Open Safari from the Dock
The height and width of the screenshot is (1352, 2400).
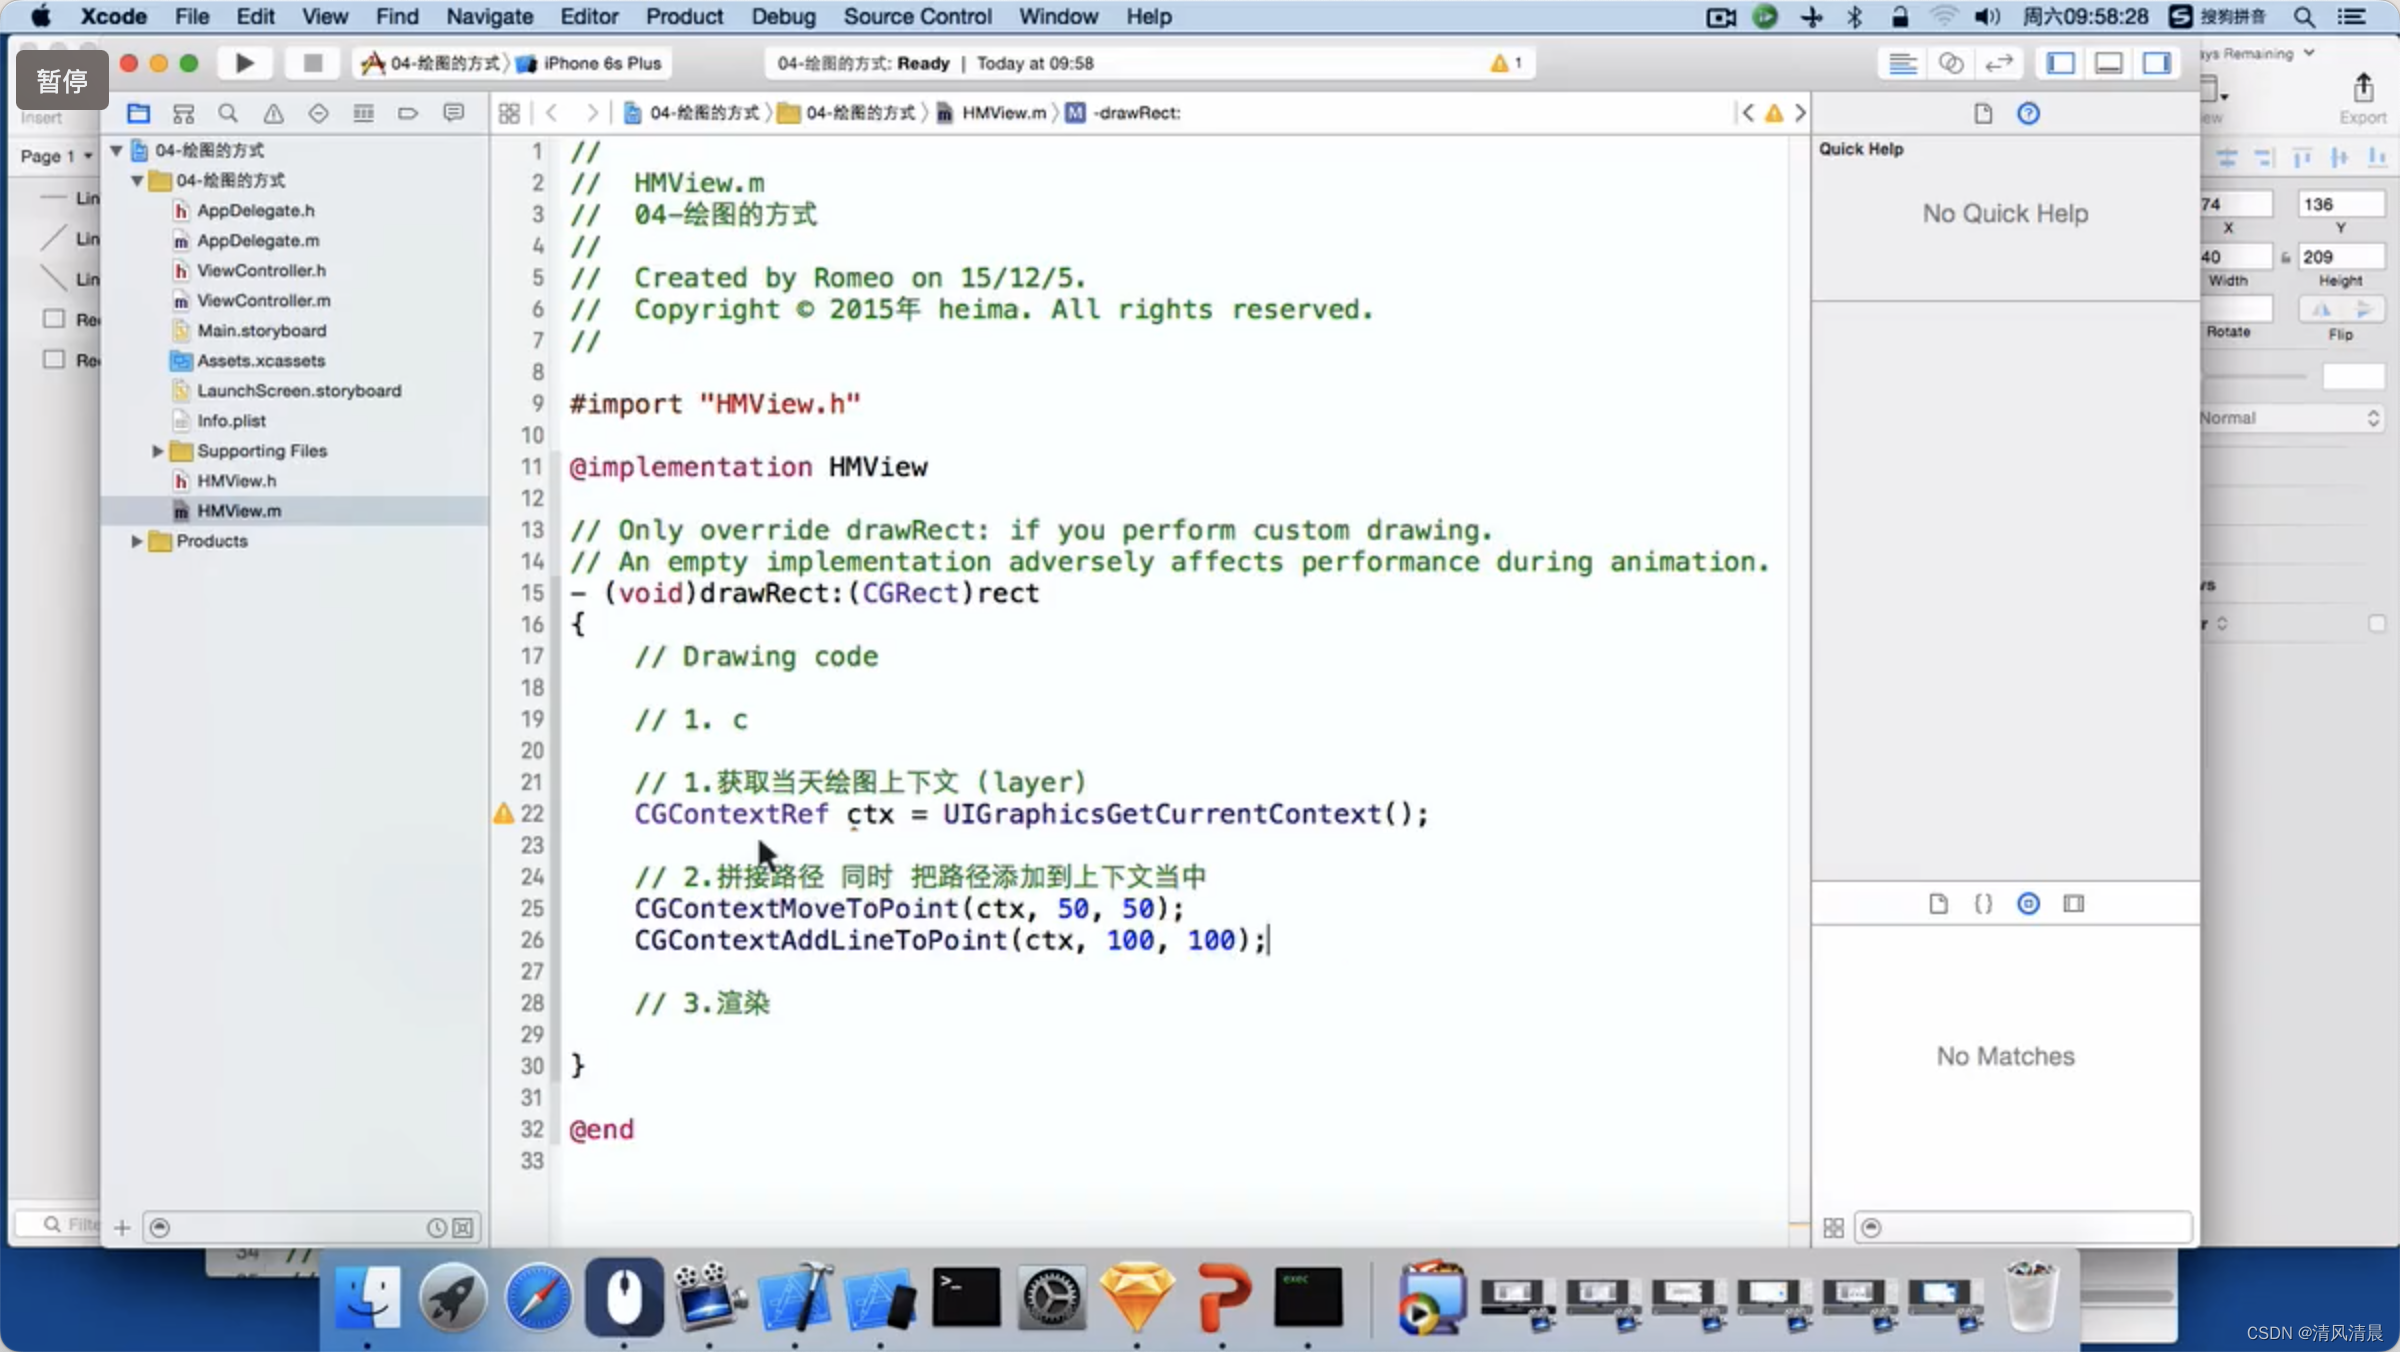coord(538,1298)
